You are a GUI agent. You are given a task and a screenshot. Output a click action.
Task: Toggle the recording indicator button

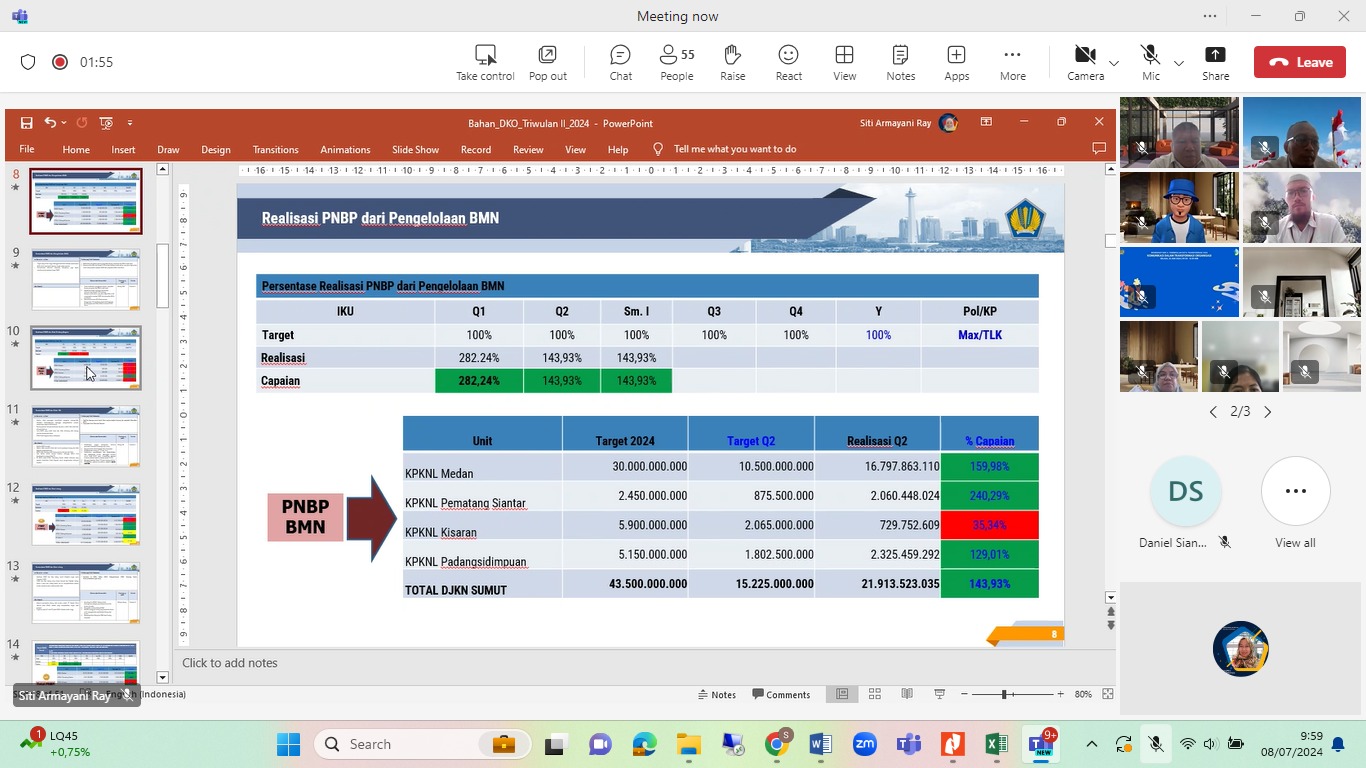tap(60, 62)
